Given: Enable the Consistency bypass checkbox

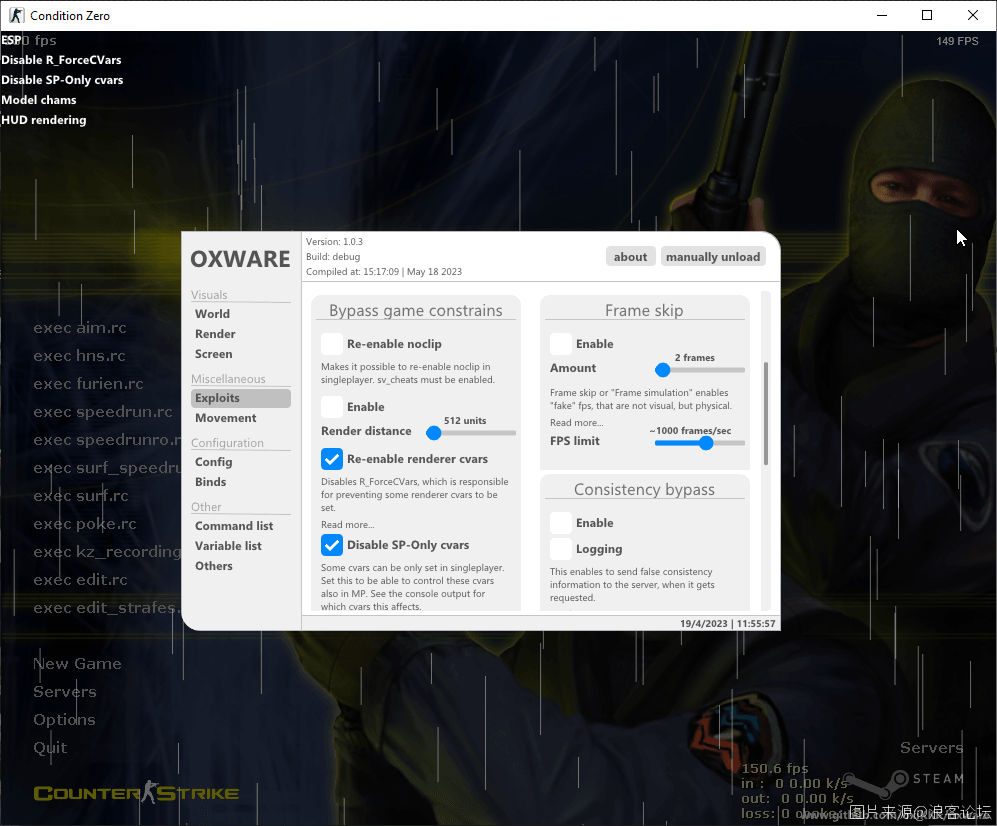Looking at the screenshot, I should (561, 523).
